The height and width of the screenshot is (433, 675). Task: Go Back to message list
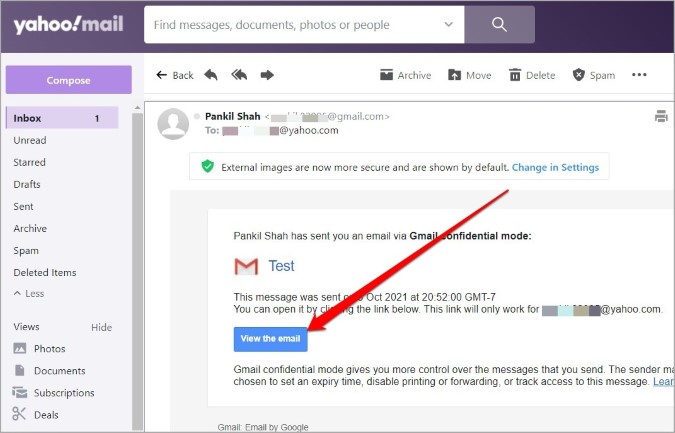point(175,75)
